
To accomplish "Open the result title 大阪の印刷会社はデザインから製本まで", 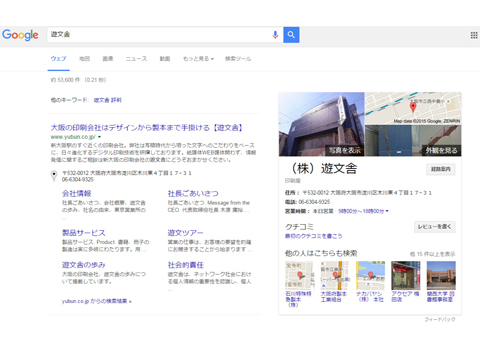I will [147, 128].
